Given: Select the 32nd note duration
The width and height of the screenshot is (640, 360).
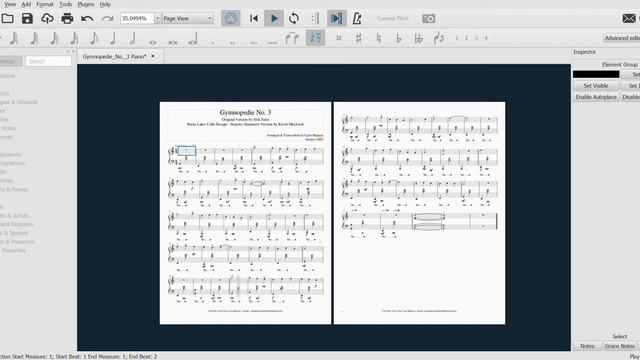Looking at the screenshot, I should (x=54, y=38).
